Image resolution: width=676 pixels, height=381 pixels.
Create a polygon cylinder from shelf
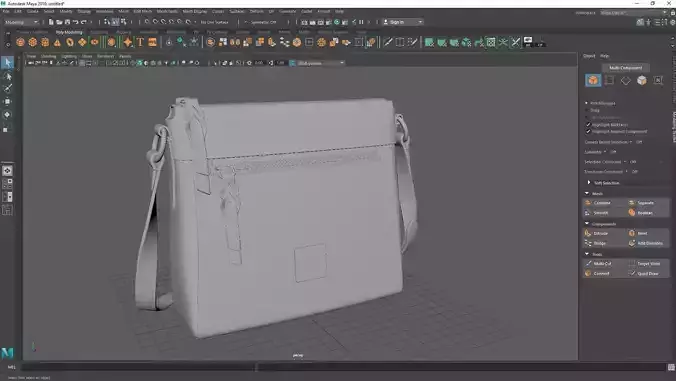[45, 42]
